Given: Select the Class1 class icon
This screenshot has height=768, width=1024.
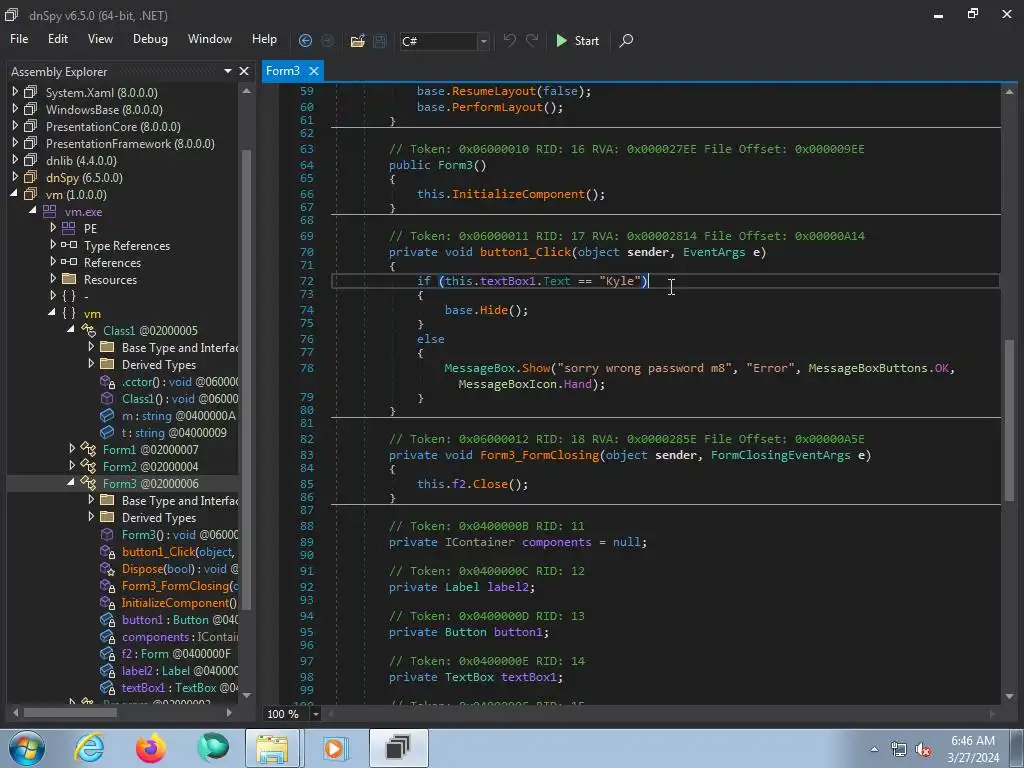Looking at the screenshot, I should [x=88, y=330].
